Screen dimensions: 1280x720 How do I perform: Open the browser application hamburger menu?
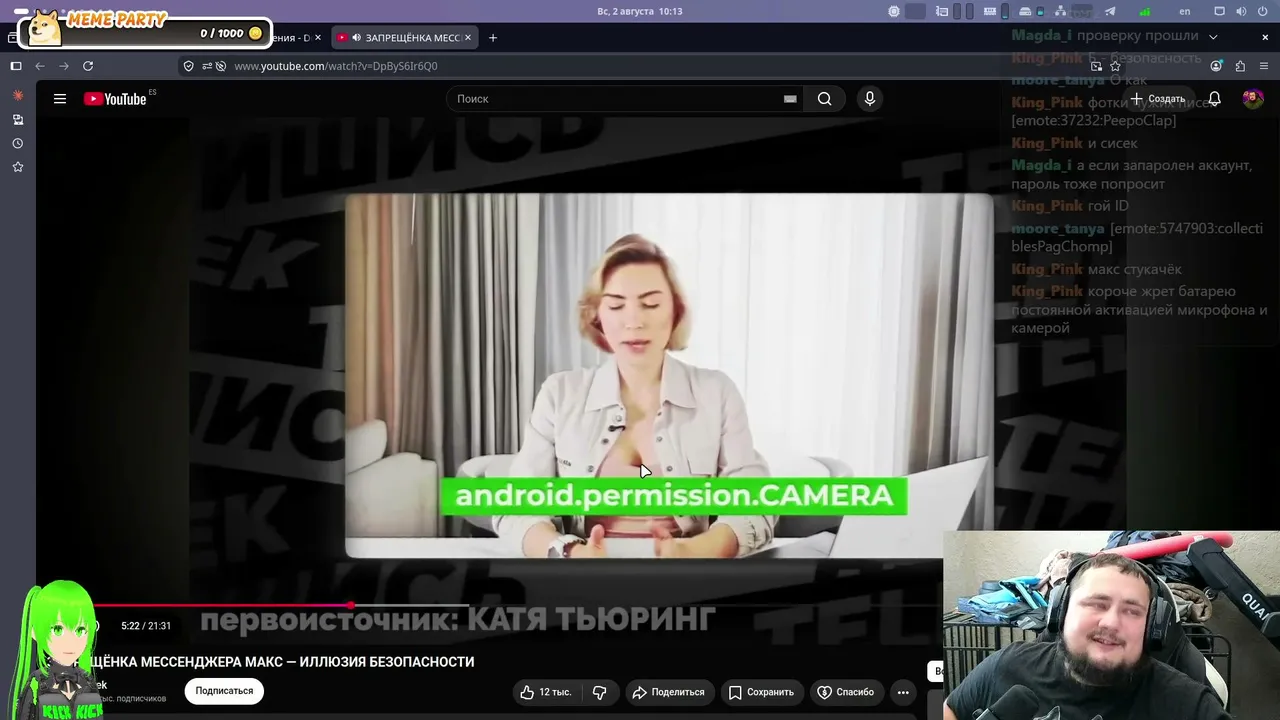[1264, 66]
